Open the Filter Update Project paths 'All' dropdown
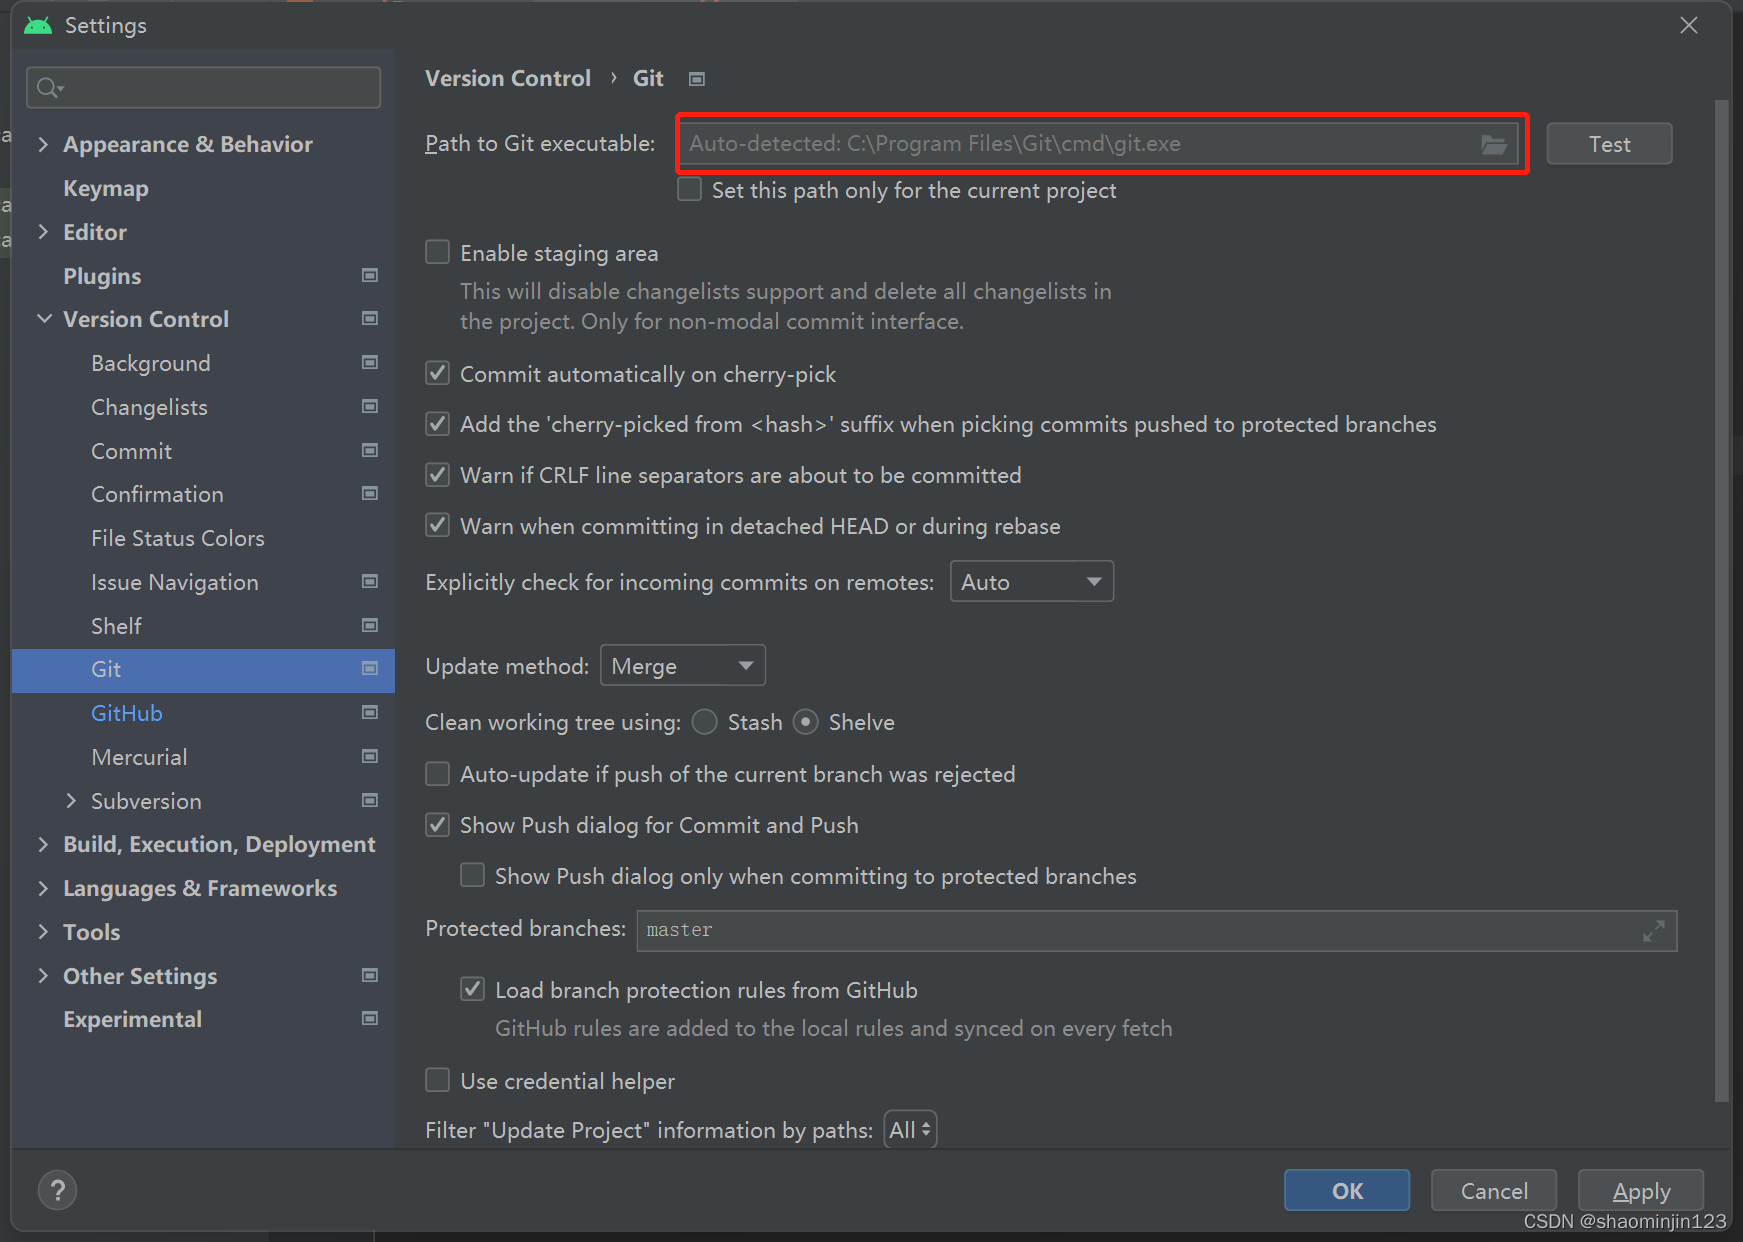 coord(910,1130)
